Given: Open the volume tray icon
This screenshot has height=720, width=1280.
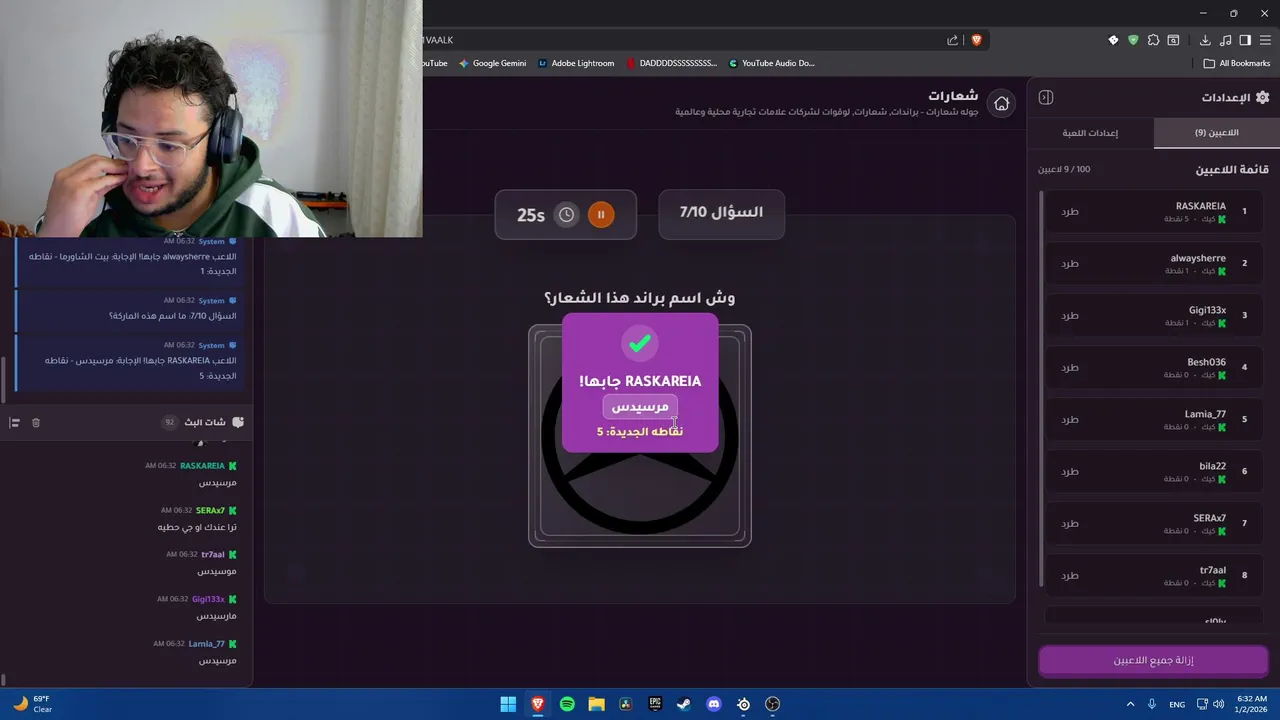Looking at the screenshot, I should [1219, 704].
